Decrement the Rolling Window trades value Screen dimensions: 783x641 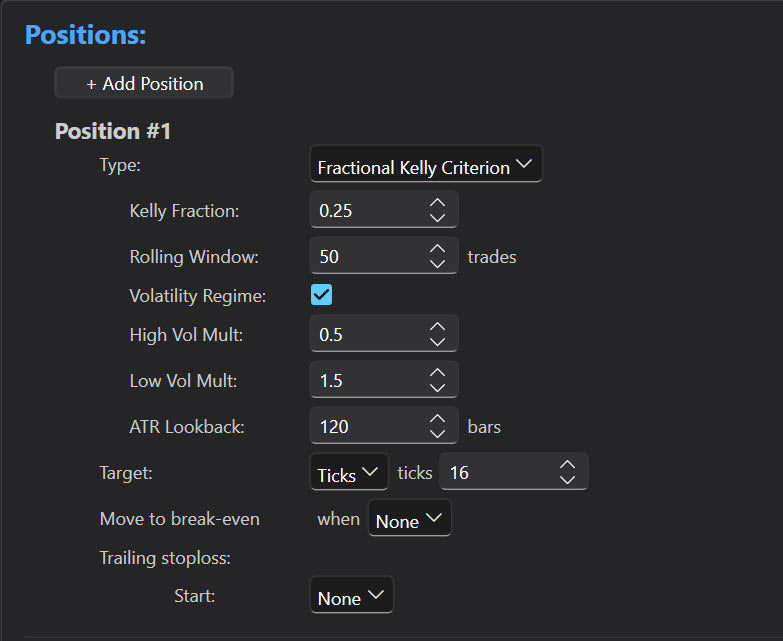437,264
